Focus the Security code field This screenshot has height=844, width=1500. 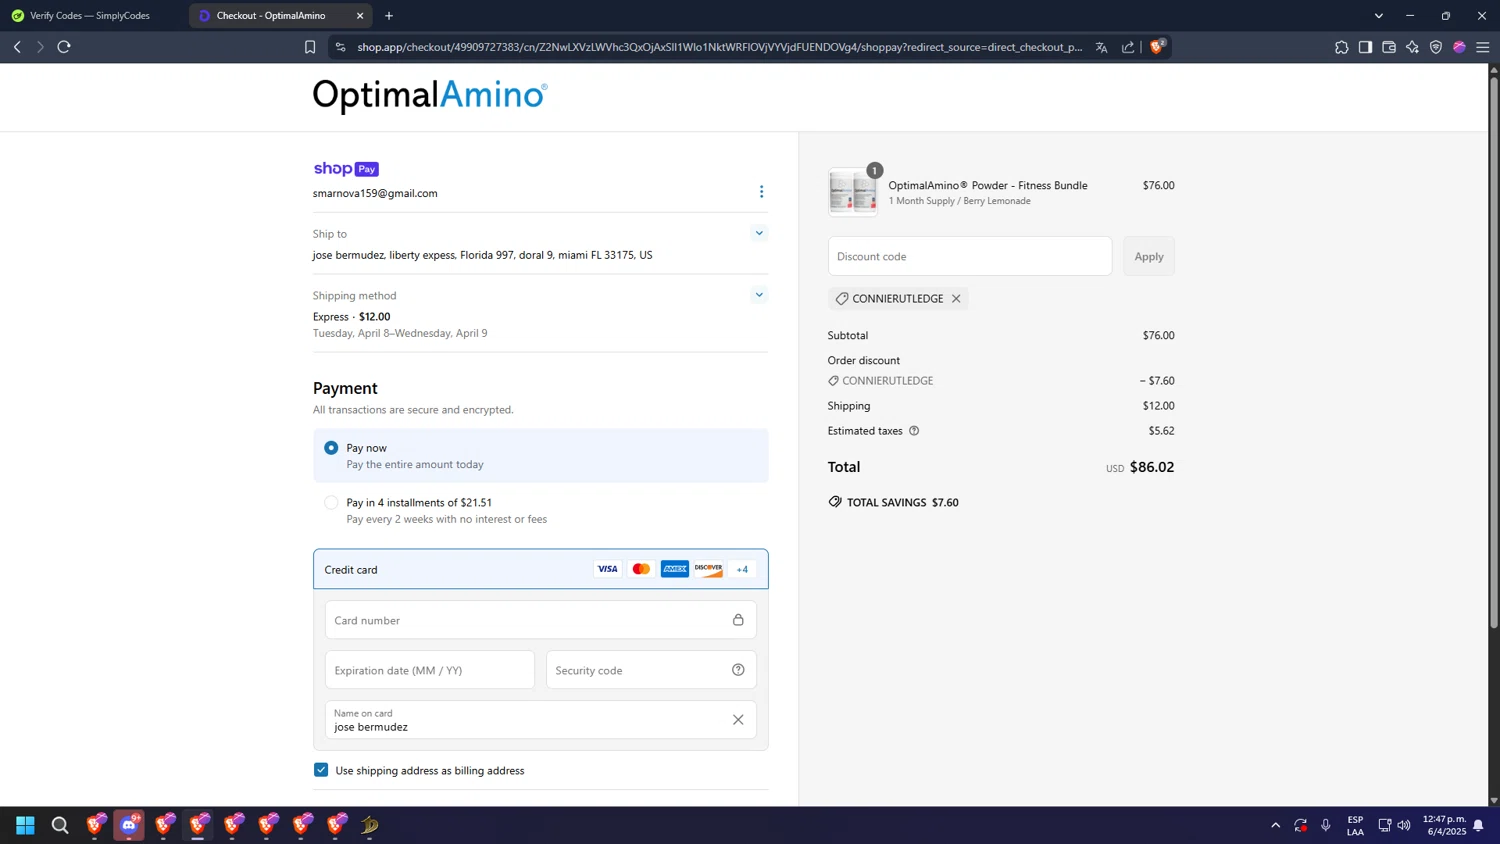tap(651, 670)
